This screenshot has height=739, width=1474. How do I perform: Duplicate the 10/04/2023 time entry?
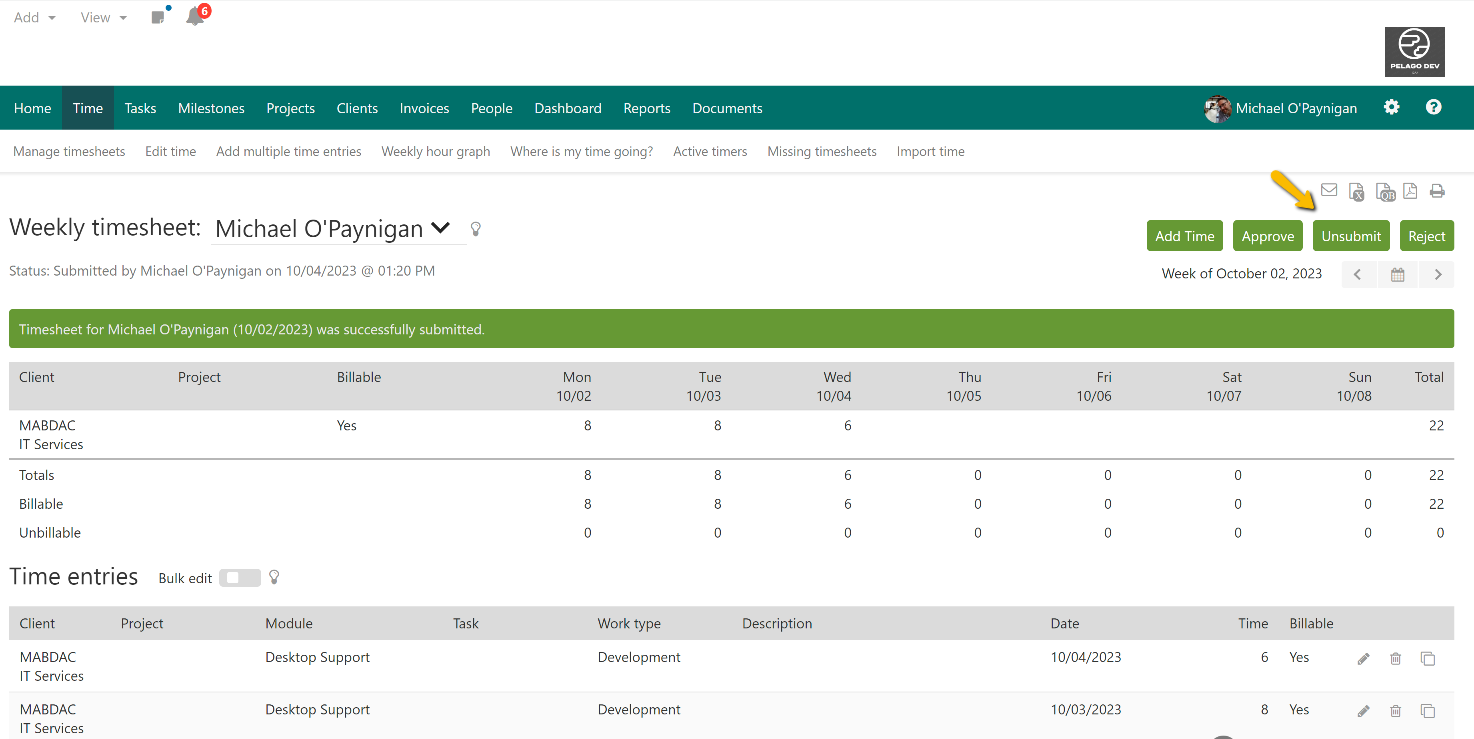pyautogui.click(x=1428, y=658)
